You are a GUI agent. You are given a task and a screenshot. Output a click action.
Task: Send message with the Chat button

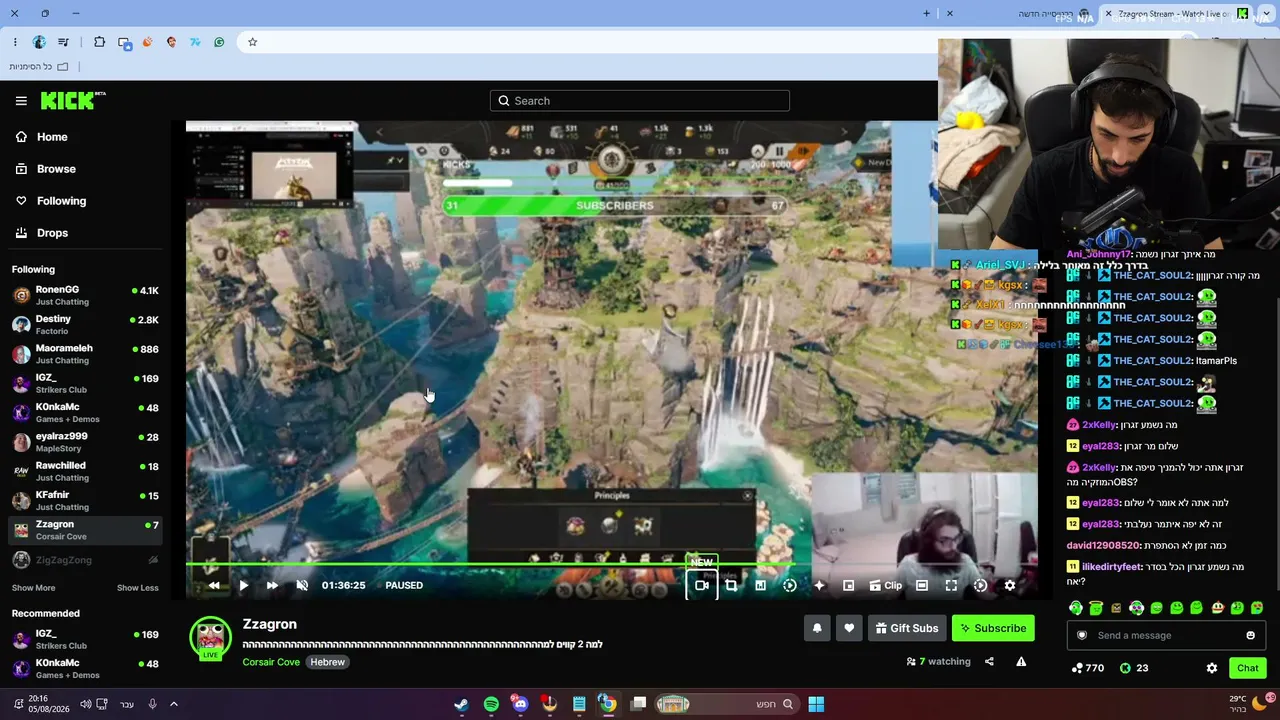click(x=1248, y=668)
